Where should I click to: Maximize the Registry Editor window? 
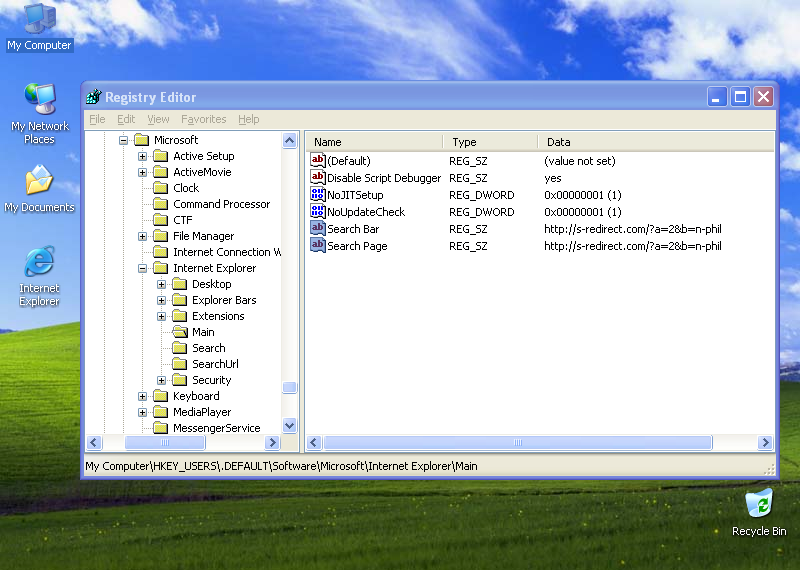(740, 96)
